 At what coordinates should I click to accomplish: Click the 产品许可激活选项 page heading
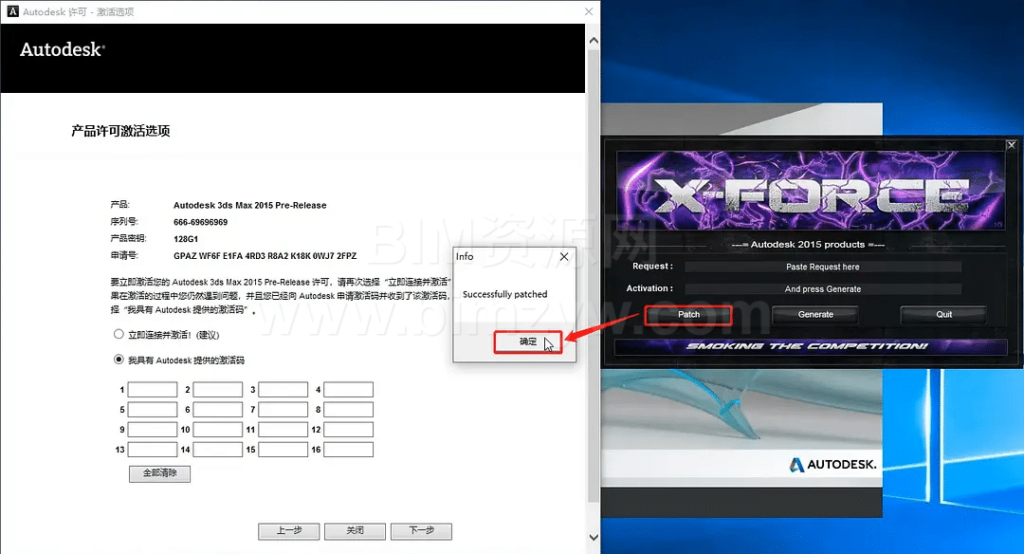(121, 131)
